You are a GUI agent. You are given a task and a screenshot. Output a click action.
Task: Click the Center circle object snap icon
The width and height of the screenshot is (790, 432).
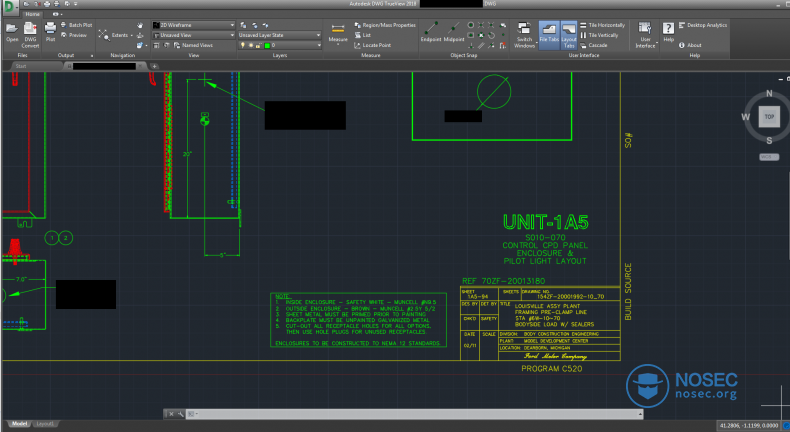[470, 25]
